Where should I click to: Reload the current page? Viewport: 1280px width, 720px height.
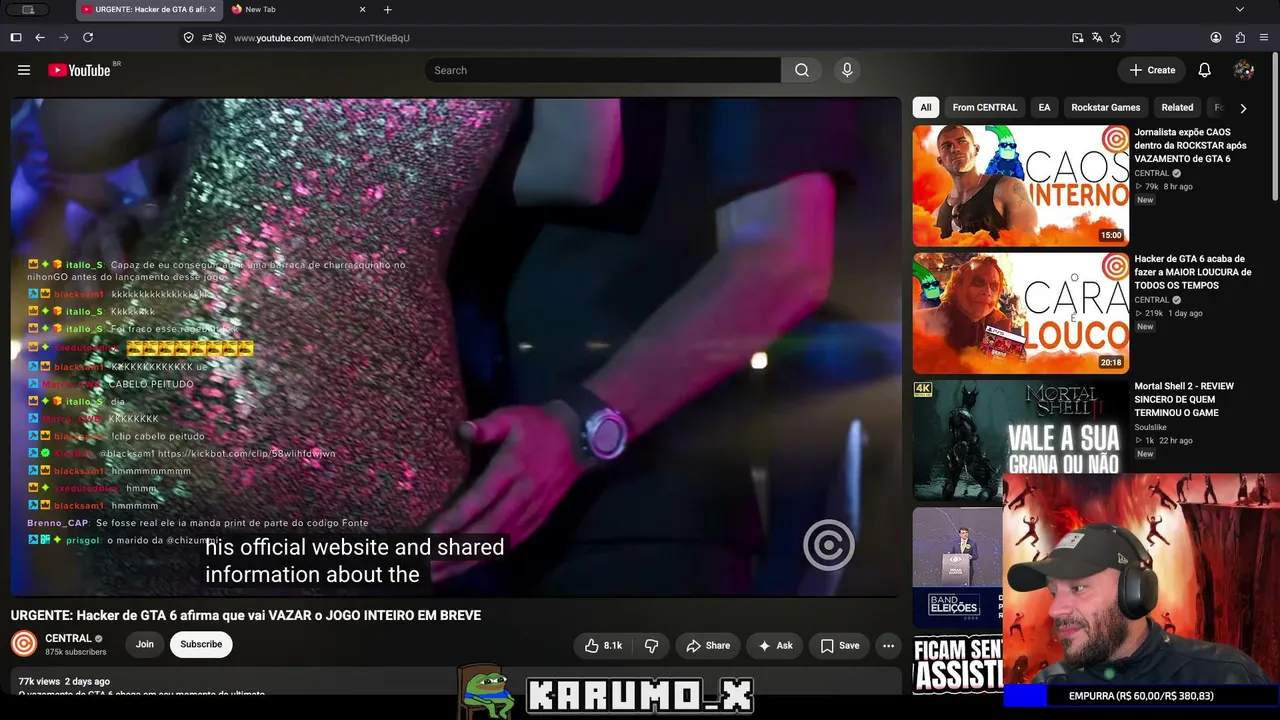[x=88, y=37]
